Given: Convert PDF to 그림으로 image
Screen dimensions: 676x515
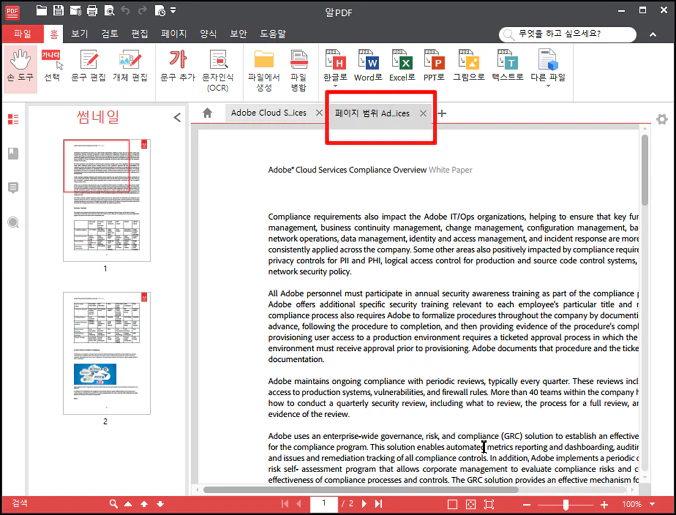Looking at the screenshot, I should 469,66.
